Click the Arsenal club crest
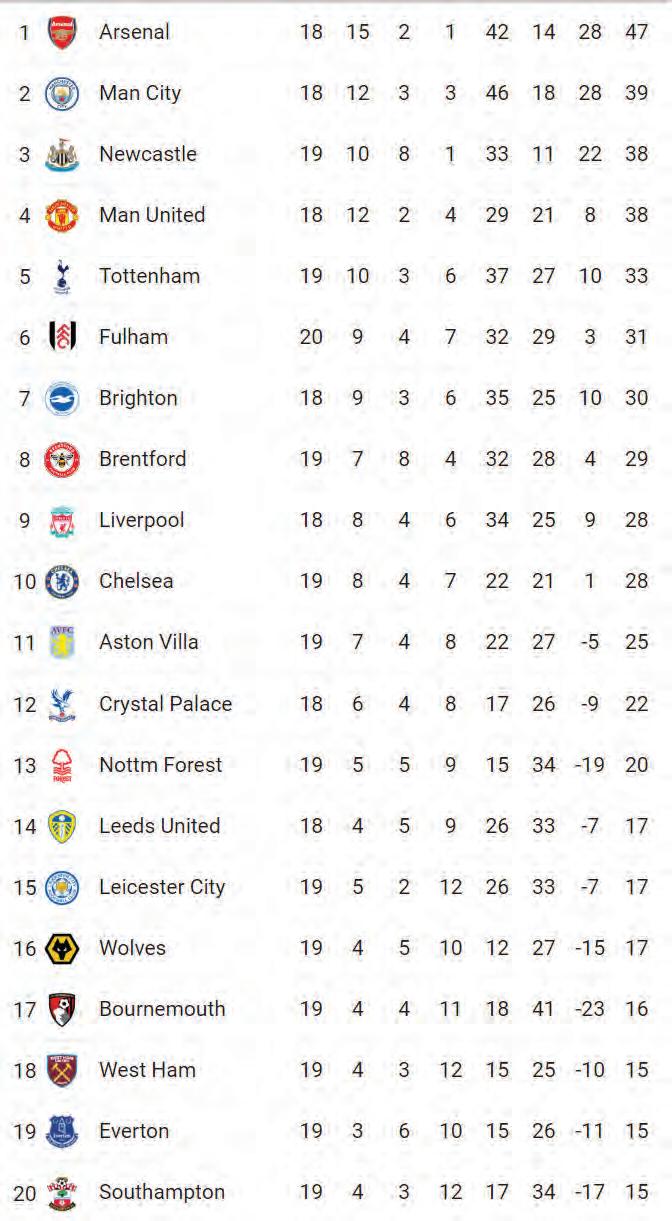Screen dimensions: 672x1221 point(62,32)
